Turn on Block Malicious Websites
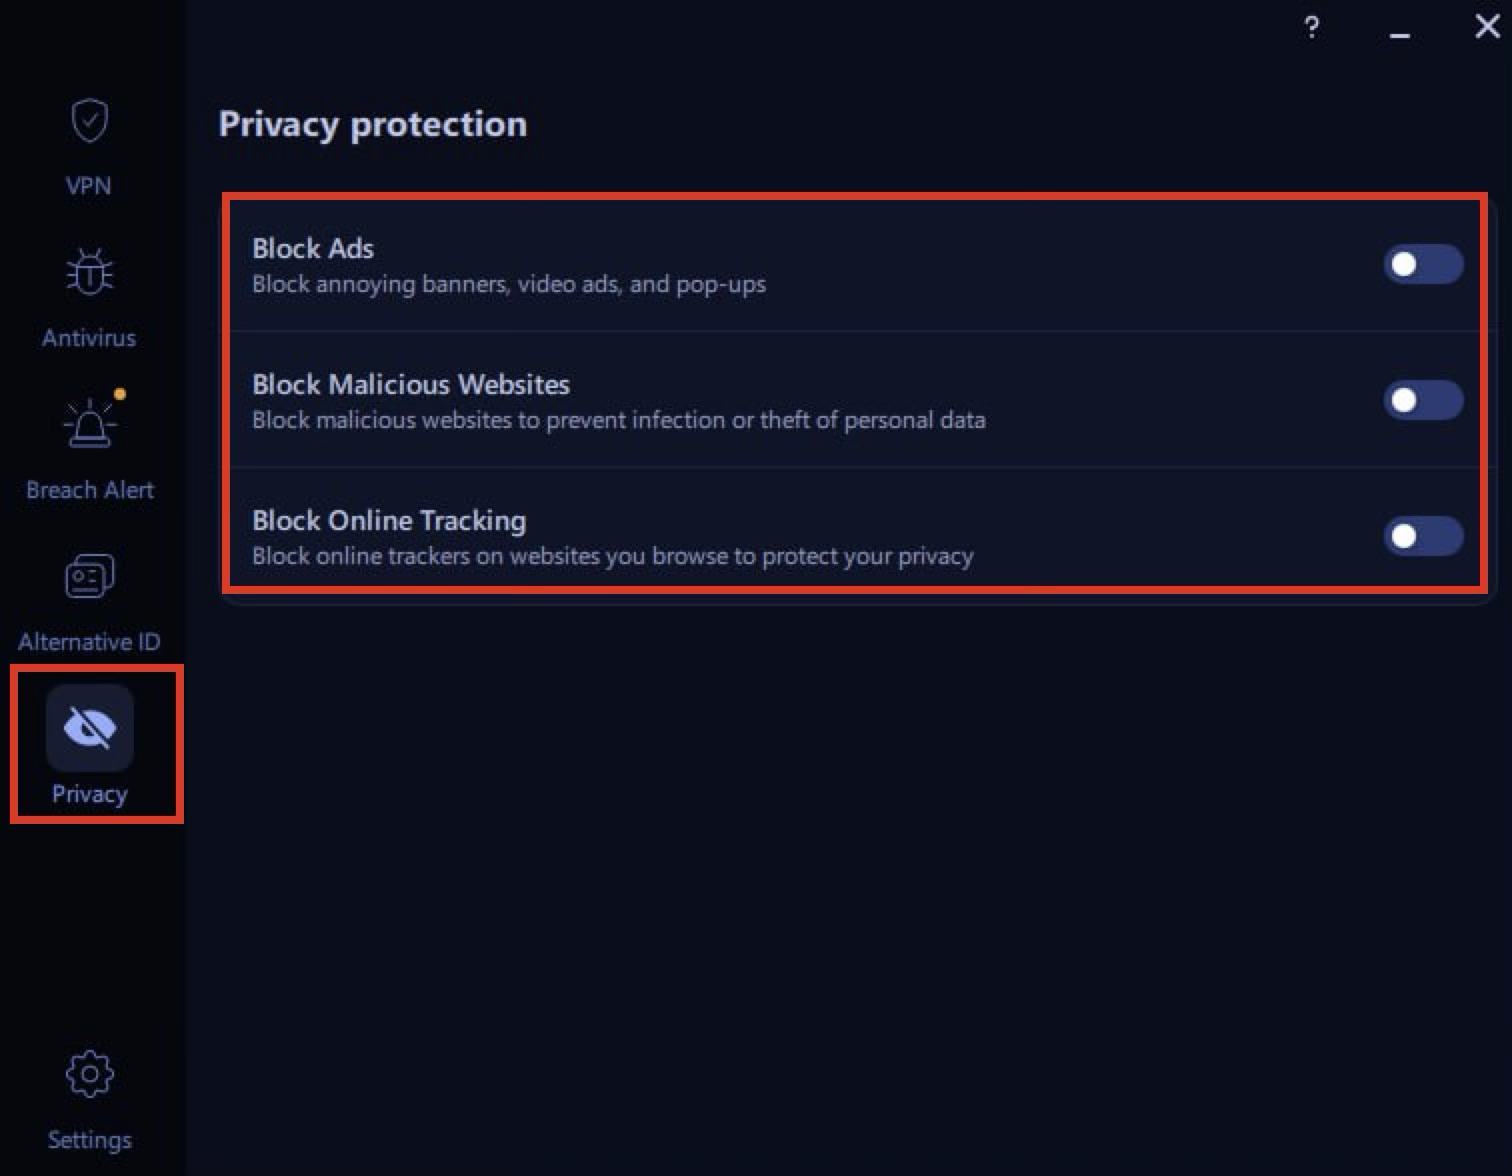The image size is (1512, 1176). coord(1423,400)
